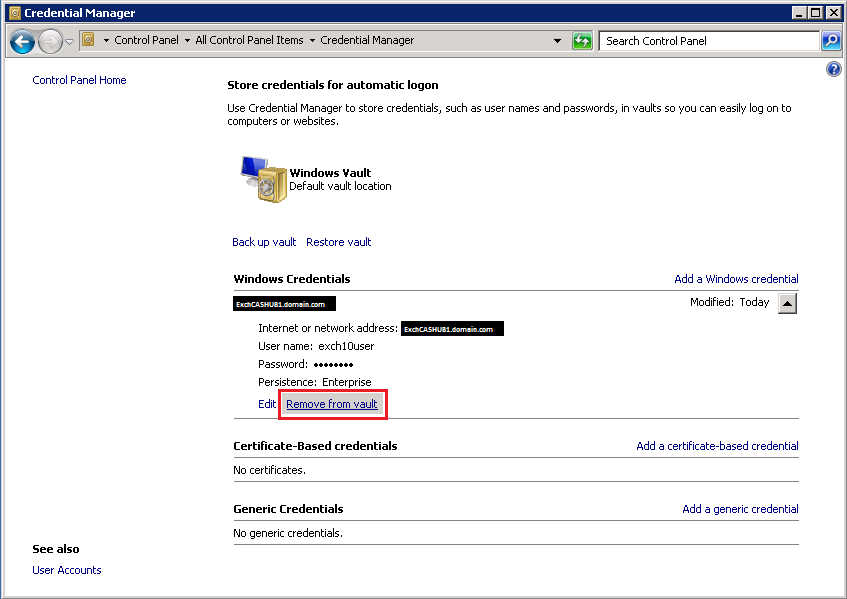This screenshot has width=847, height=599.
Task: Click the search magnifier icon
Action: (830, 41)
